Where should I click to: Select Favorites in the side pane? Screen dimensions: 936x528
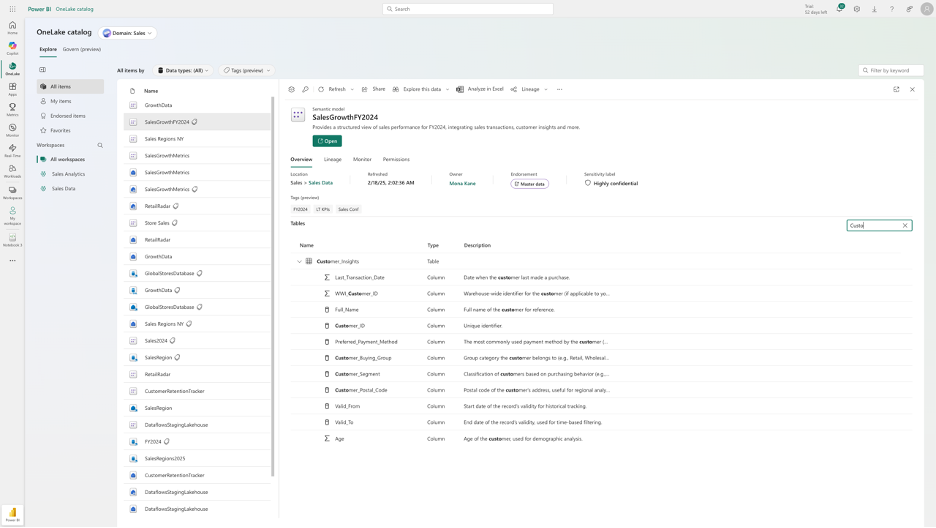click(70, 130)
